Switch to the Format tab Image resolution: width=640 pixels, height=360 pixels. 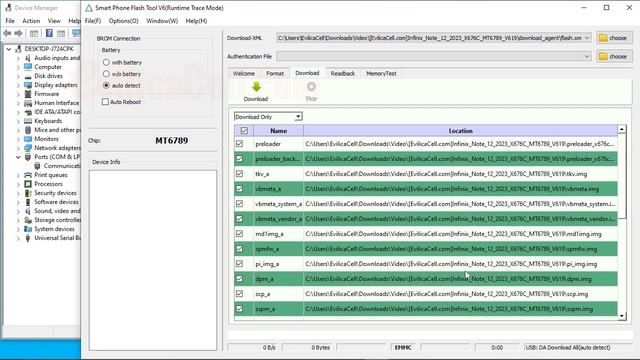point(275,73)
